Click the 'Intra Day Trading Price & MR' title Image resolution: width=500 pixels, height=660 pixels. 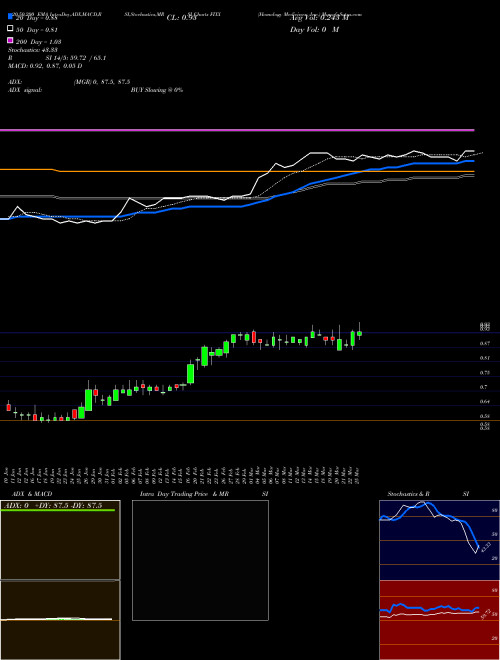[184, 494]
